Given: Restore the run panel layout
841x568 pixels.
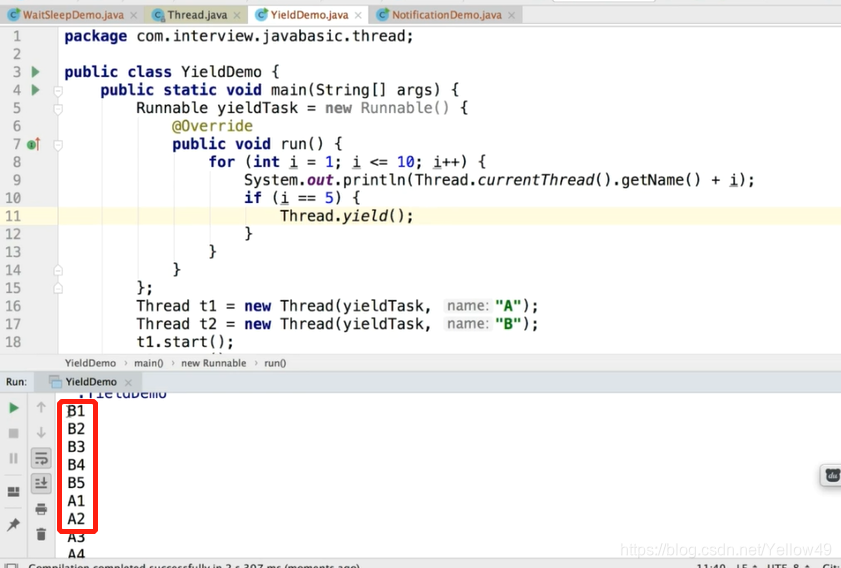Looking at the screenshot, I should (x=14, y=491).
